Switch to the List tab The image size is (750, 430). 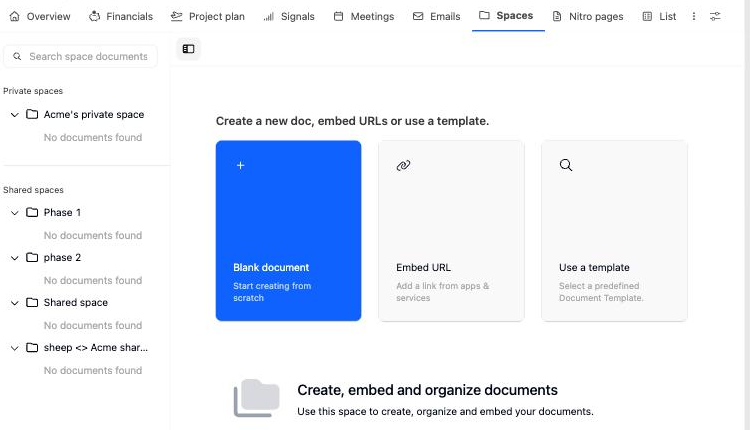coord(659,16)
